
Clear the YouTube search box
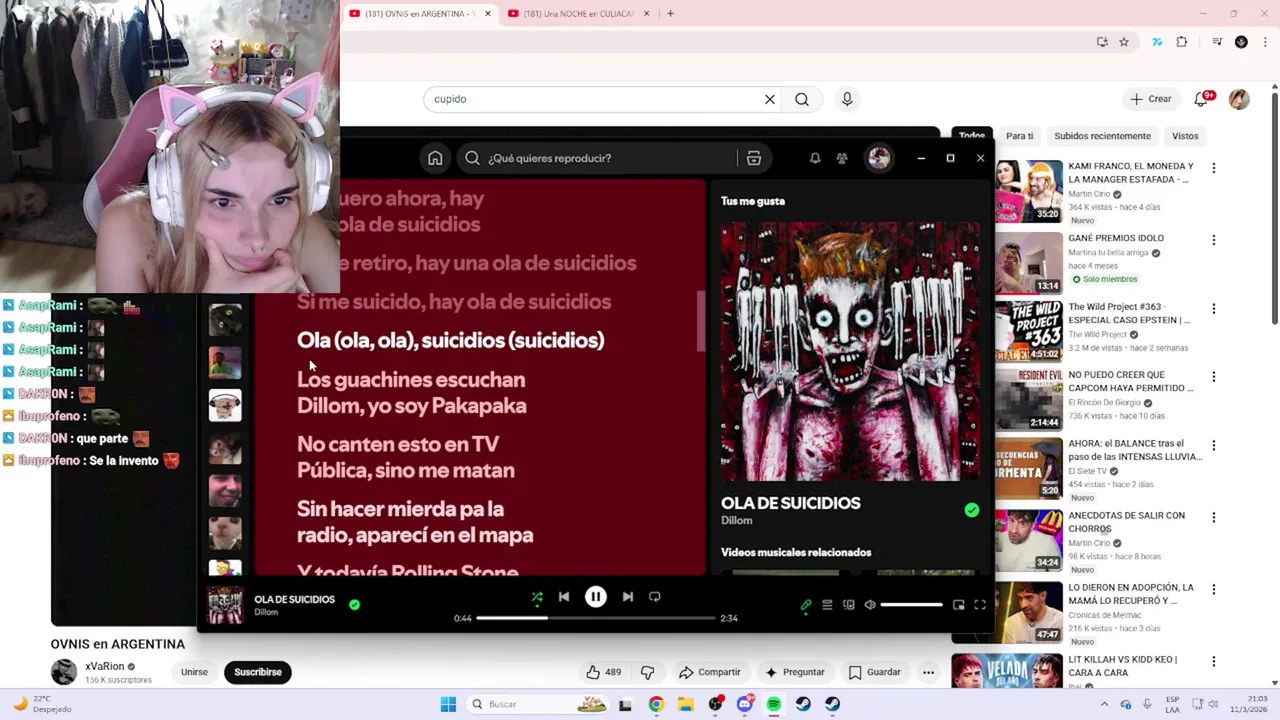[770, 99]
